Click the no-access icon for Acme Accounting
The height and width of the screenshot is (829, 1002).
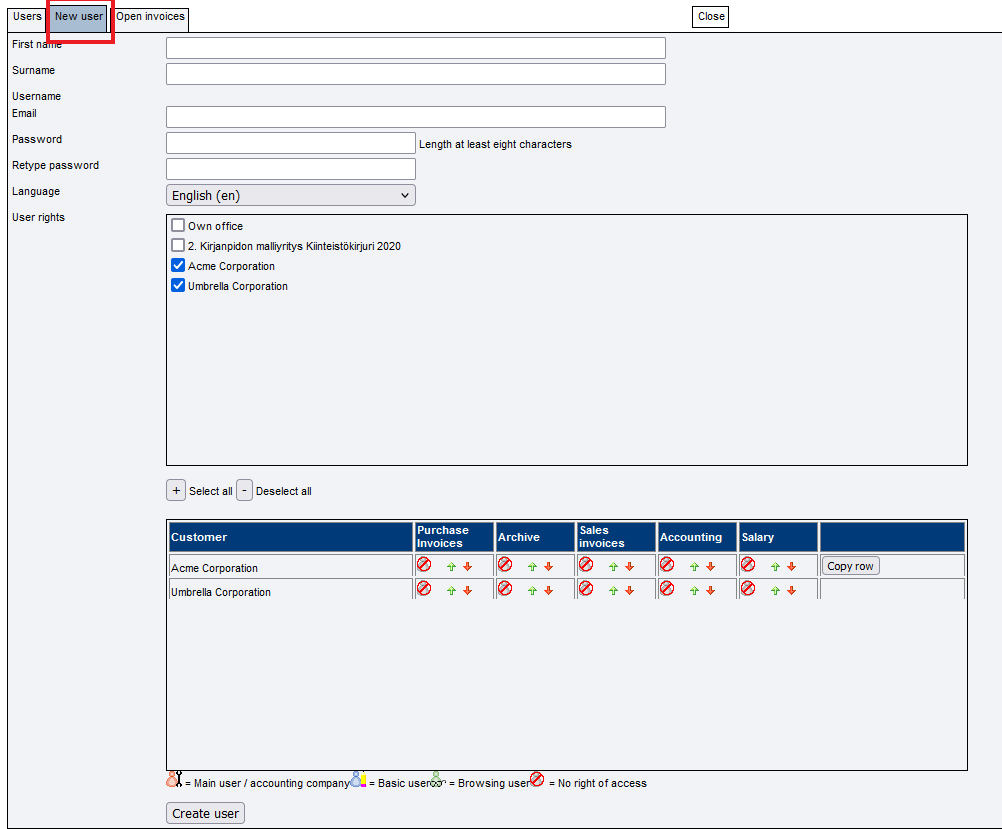pyautogui.click(x=667, y=564)
